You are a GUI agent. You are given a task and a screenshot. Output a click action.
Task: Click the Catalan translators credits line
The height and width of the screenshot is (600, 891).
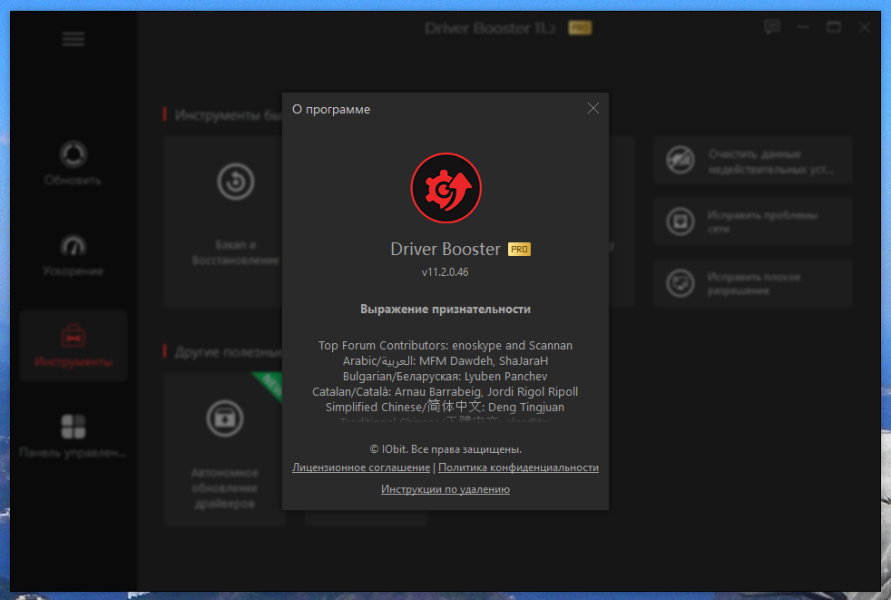(x=445, y=391)
